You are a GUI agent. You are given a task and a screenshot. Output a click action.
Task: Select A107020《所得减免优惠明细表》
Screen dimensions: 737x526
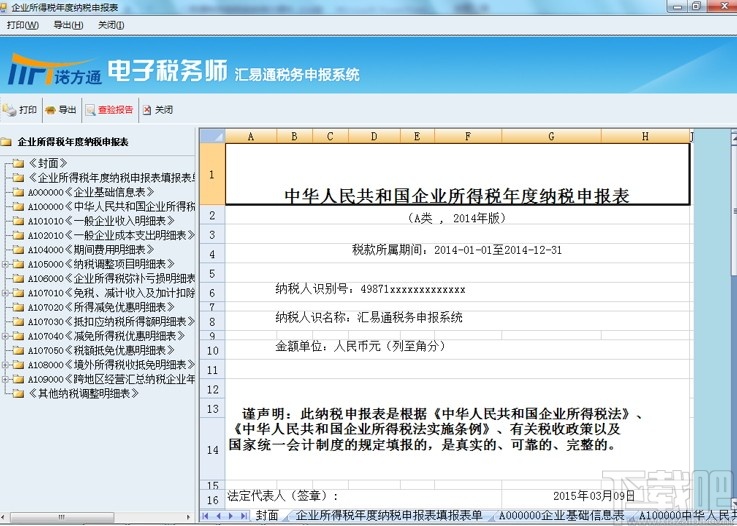[x=101, y=307]
